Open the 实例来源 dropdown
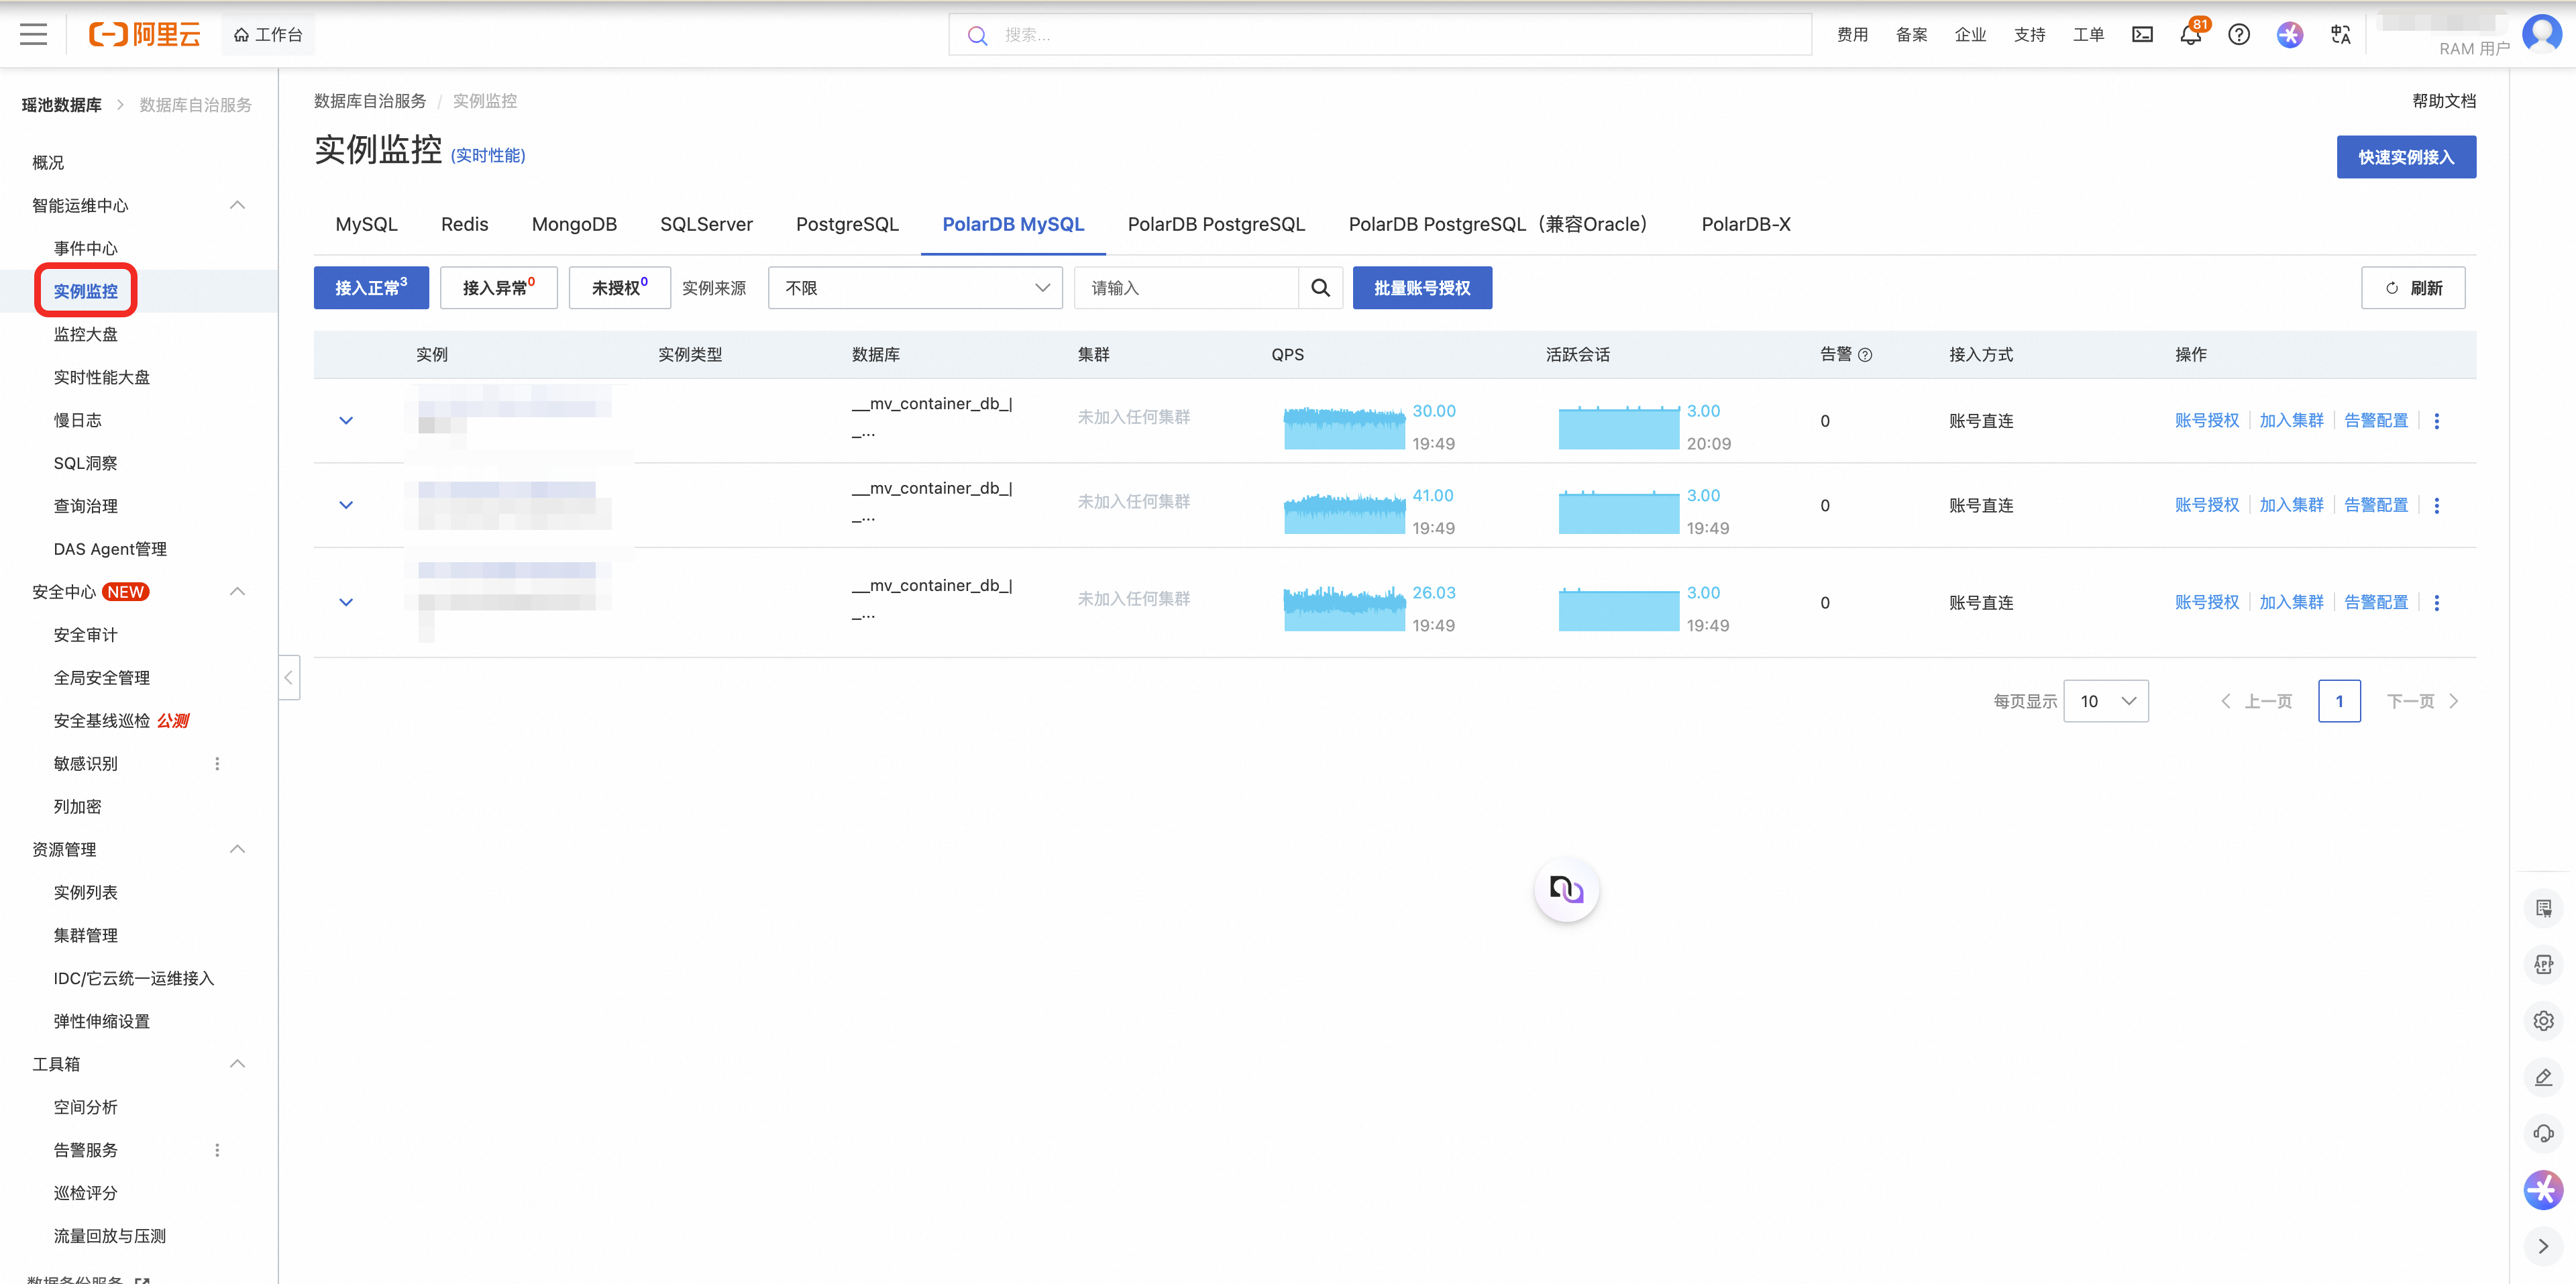This screenshot has height=1284, width=2576. [x=915, y=288]
